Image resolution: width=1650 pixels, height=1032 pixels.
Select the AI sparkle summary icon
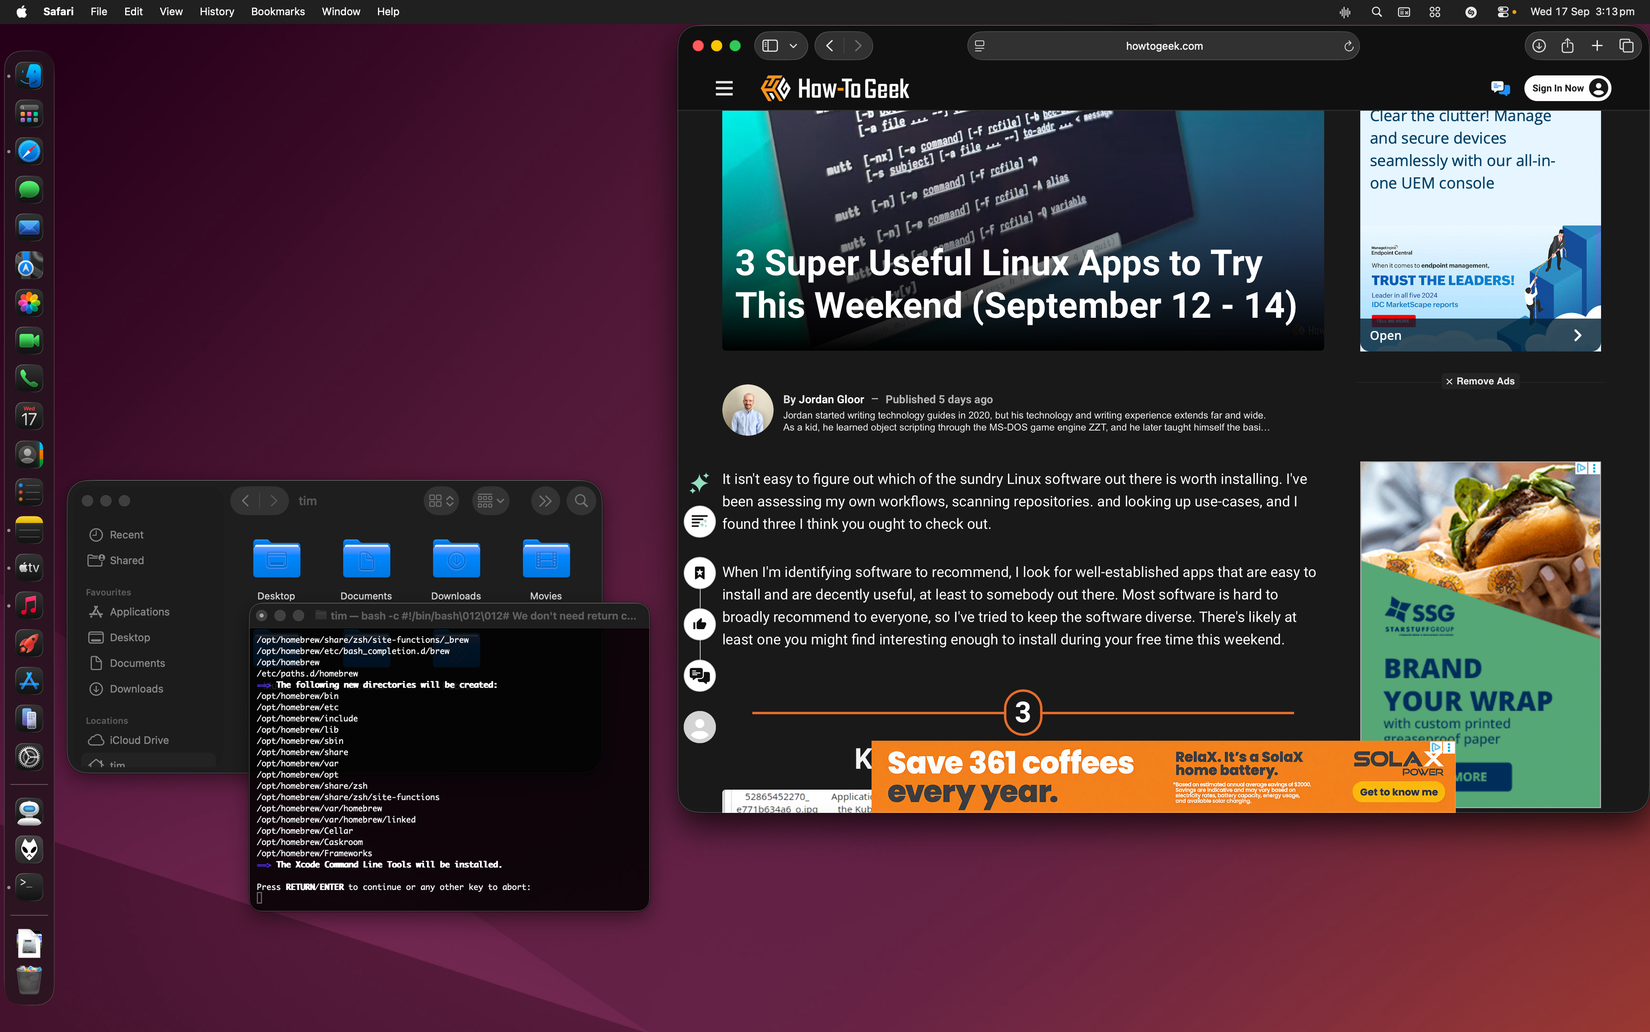pyautogui.click(x=698, y=484)
